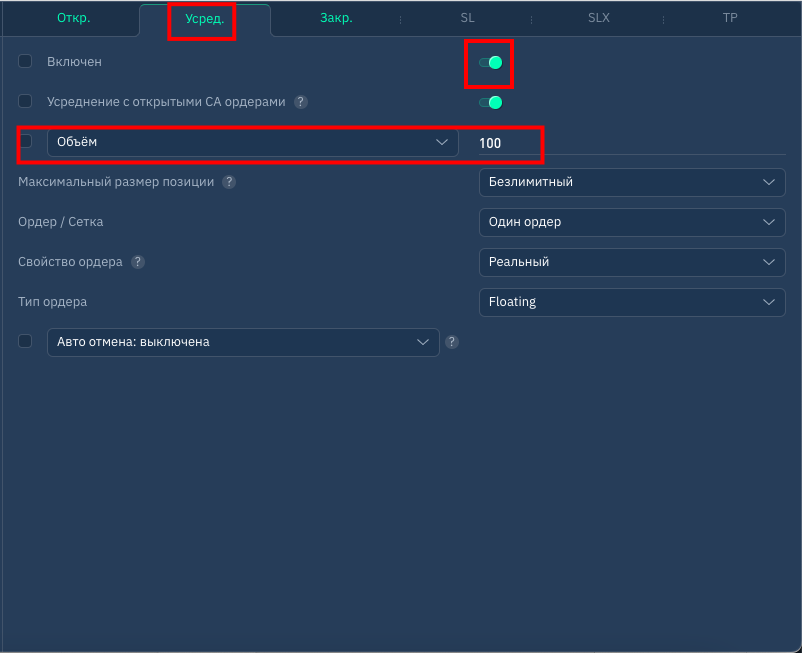Toggle the Включен switch off
802x653 pixels.
(491, 62)
